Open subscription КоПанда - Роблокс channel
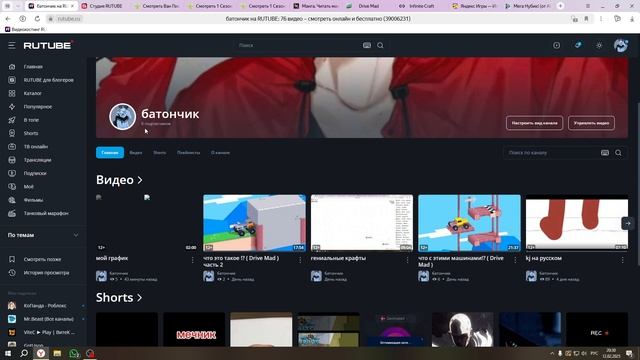Screen dimensions: 640x360 pos(44,306)
